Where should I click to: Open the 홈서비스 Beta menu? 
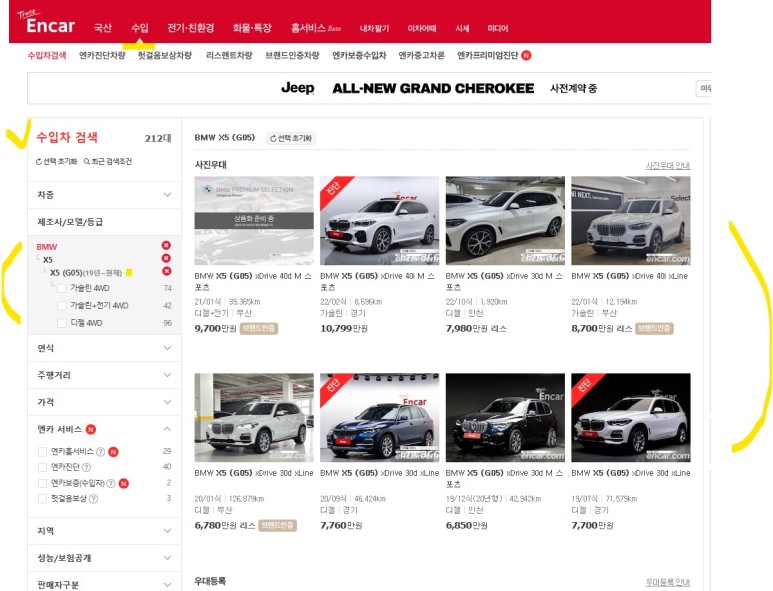point(316,28)
